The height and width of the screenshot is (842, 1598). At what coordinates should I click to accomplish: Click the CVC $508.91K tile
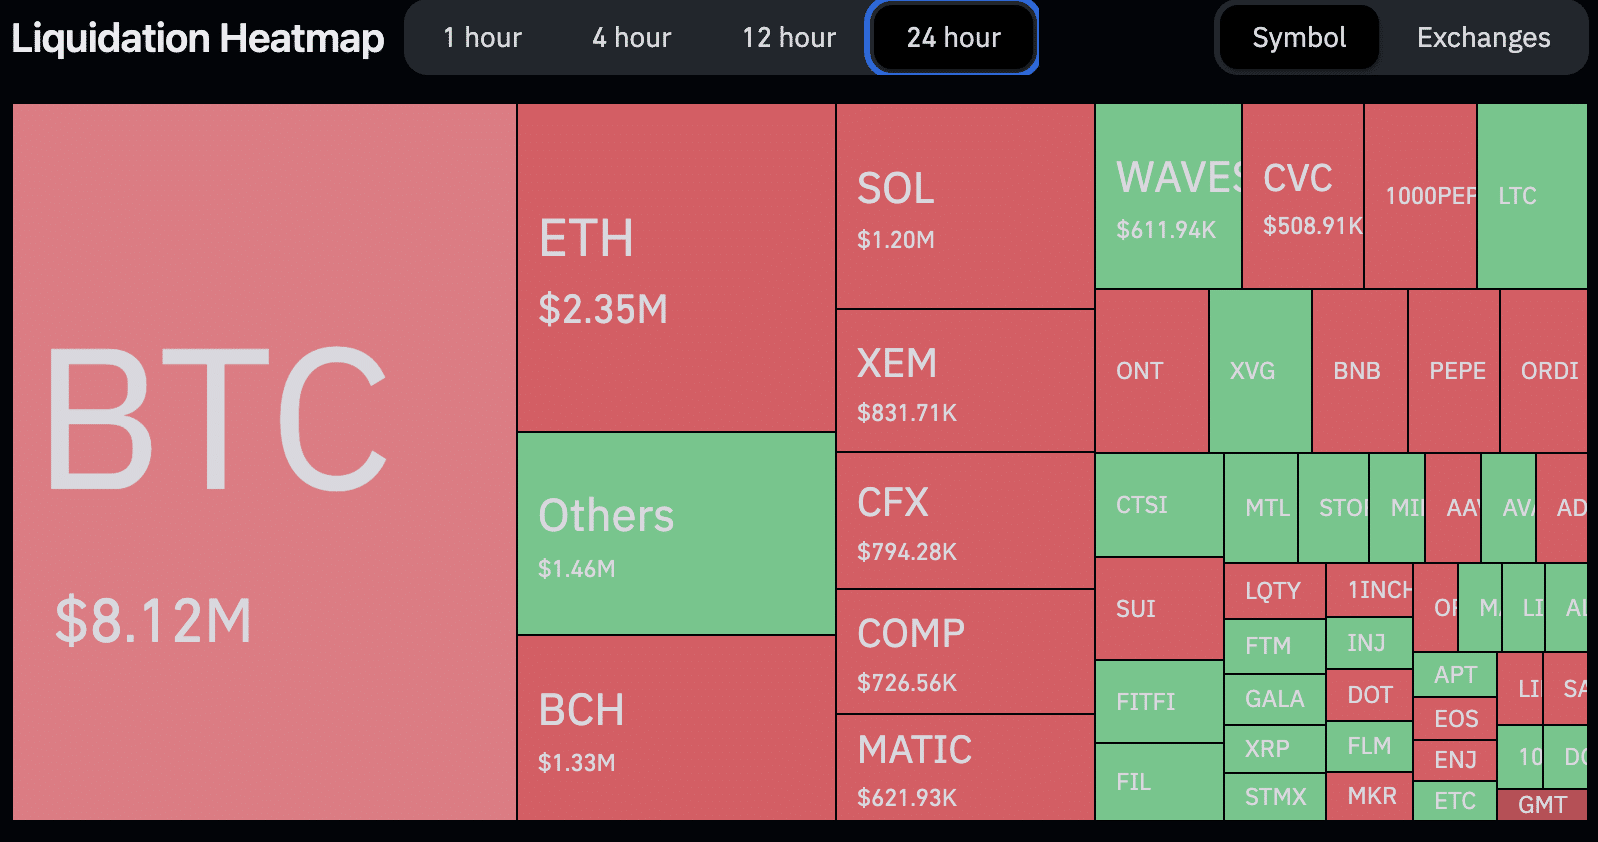click(1302, 197)
